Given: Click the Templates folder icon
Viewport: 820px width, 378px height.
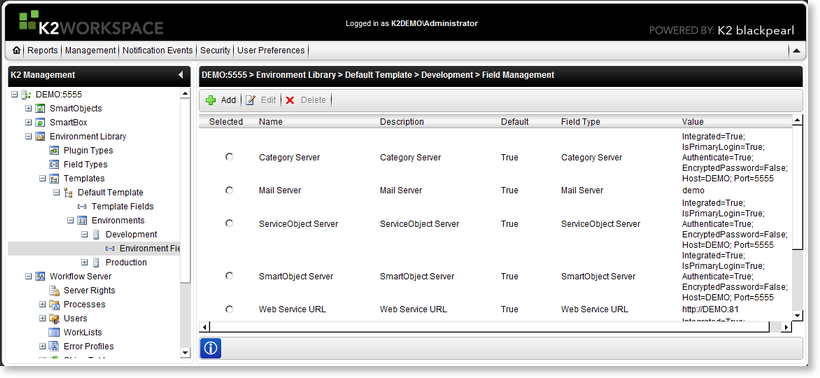Looking at the screenshot, I should (54, 179).
